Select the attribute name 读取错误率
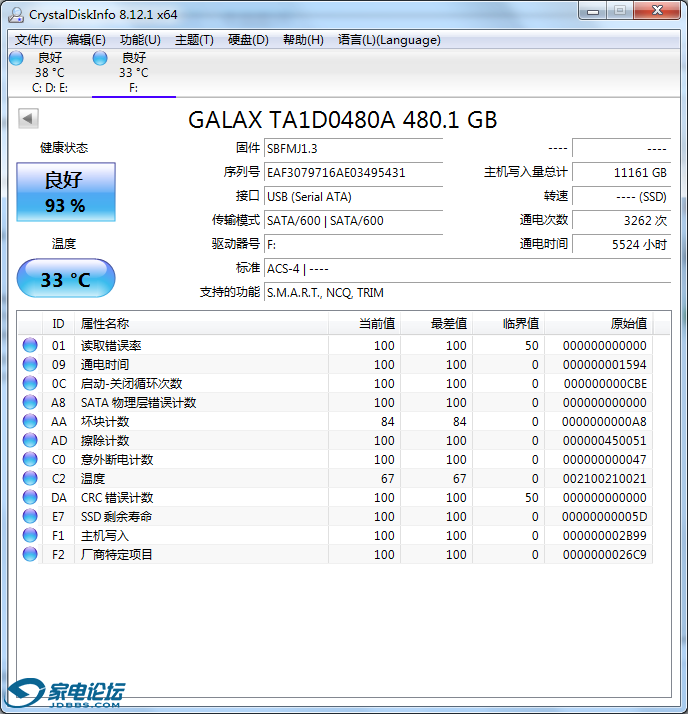688x714 pixels. tap(111, 346)
